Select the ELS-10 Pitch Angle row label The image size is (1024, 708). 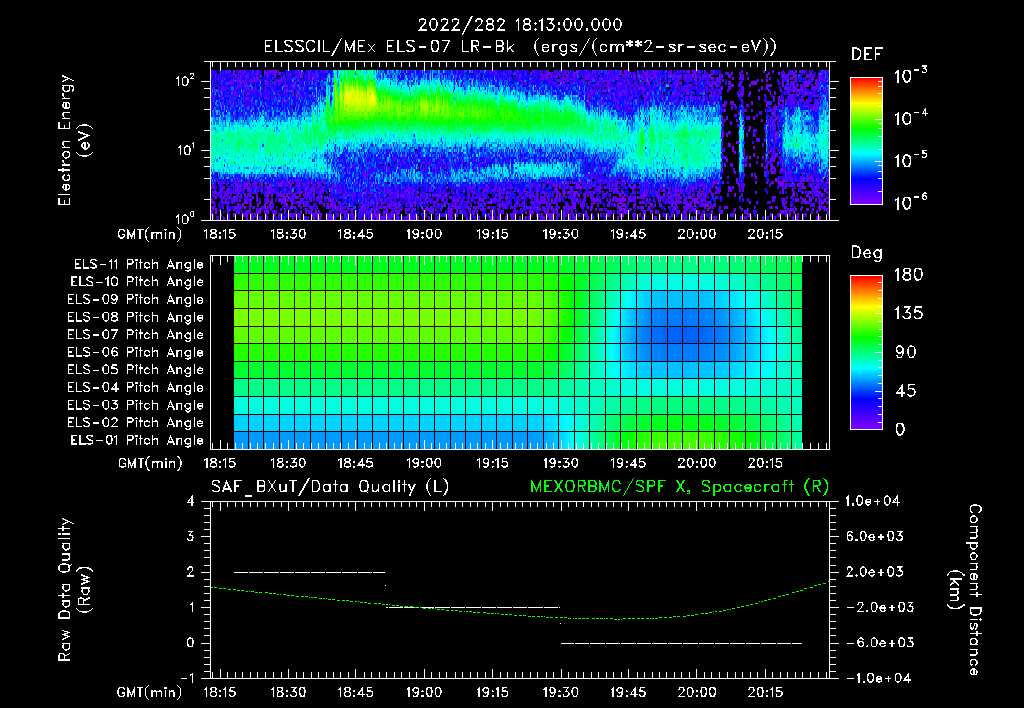pyautogui.click(x=137, y=282)
